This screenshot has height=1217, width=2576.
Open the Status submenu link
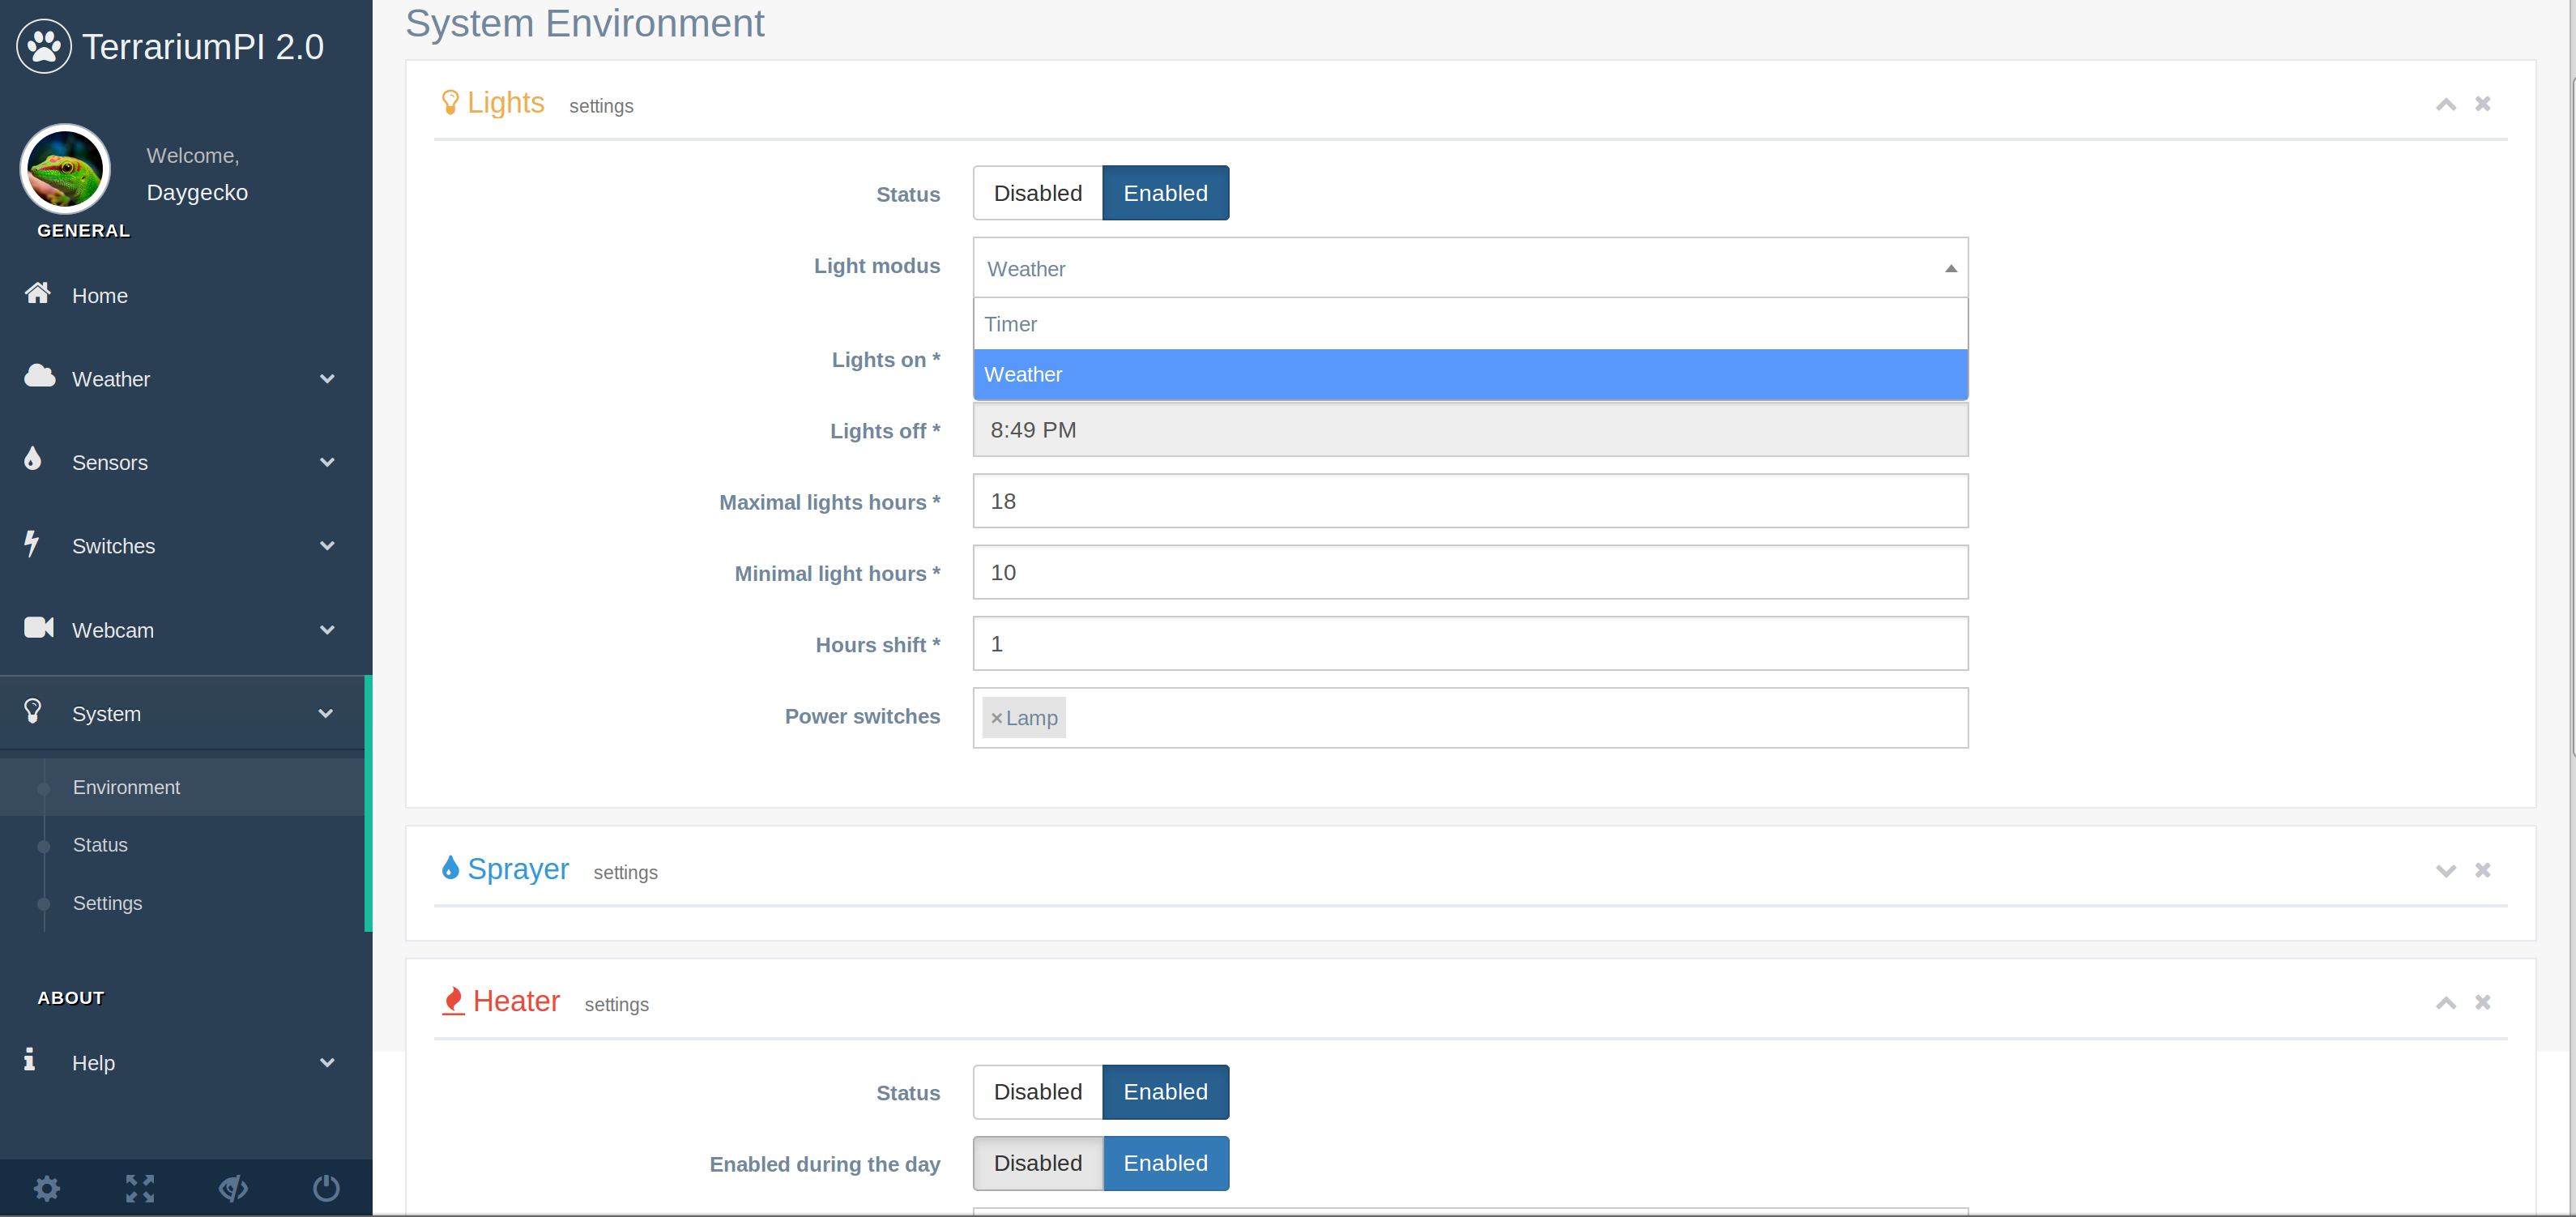(x=100, y=845)
